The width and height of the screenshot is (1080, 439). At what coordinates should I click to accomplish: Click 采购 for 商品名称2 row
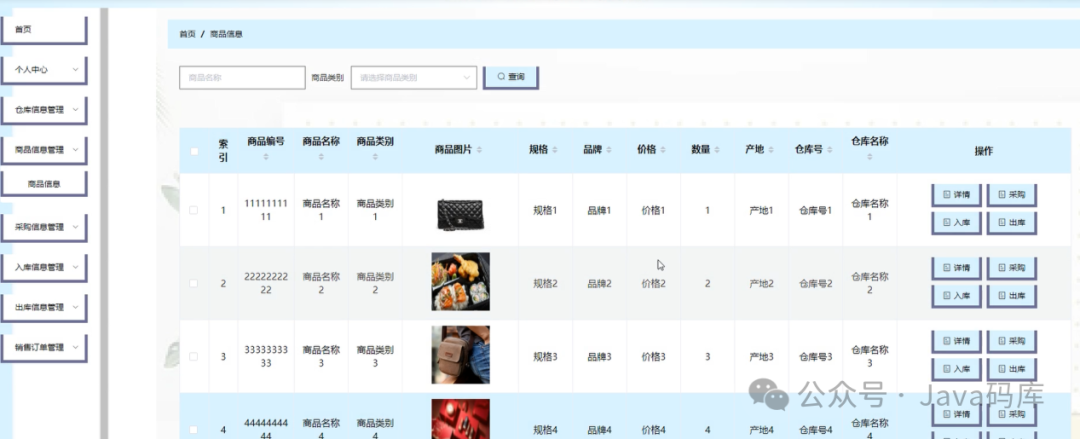1012,268
